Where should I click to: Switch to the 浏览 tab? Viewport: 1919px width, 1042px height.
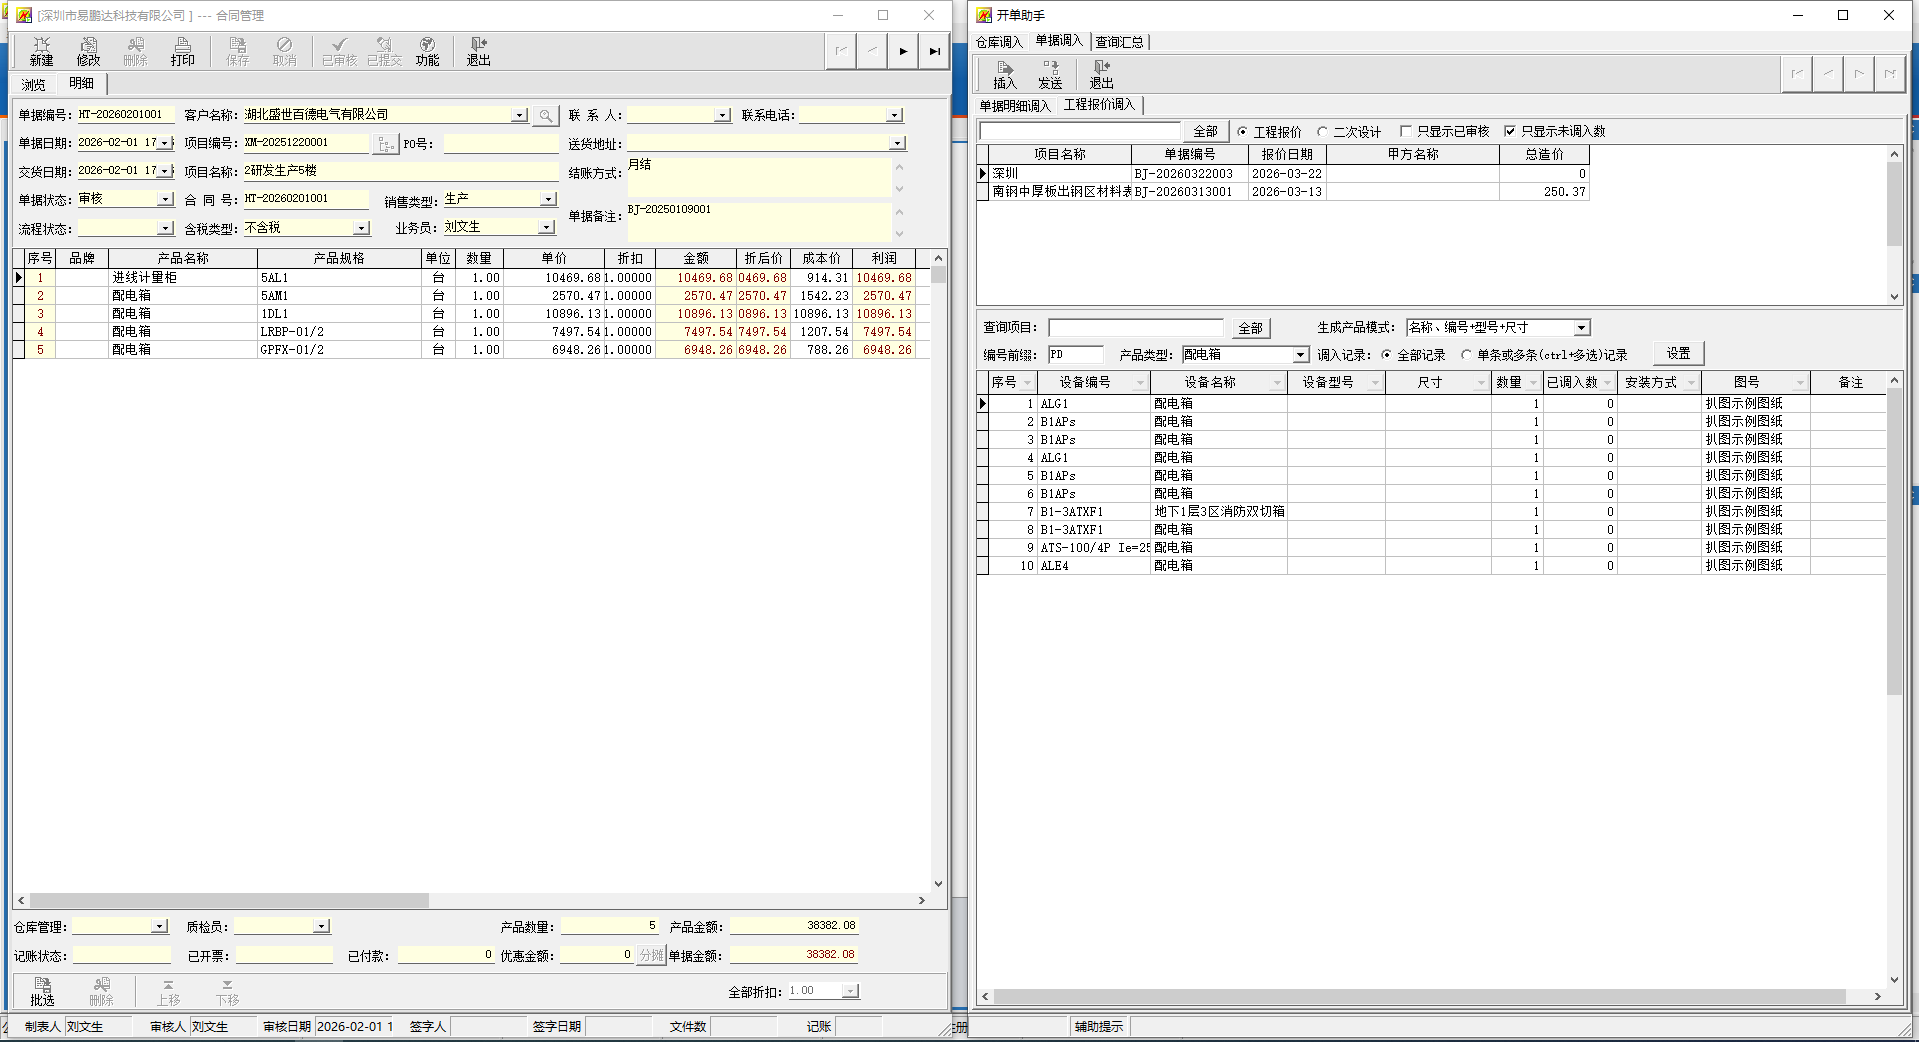[34, 85]
